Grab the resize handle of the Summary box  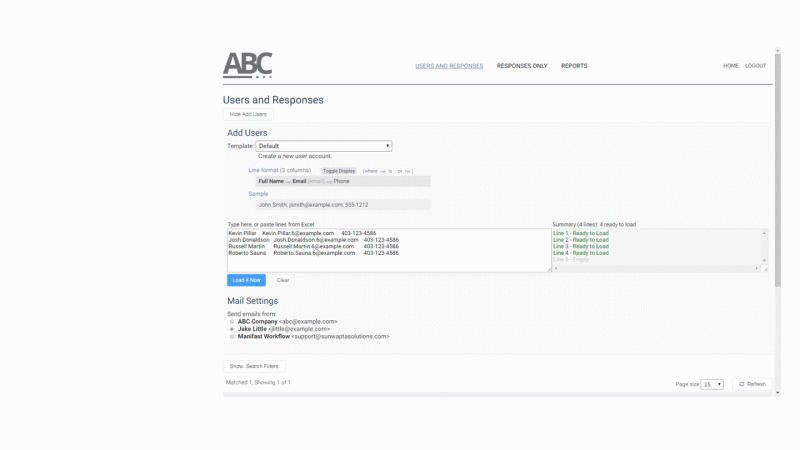point(765,269)
